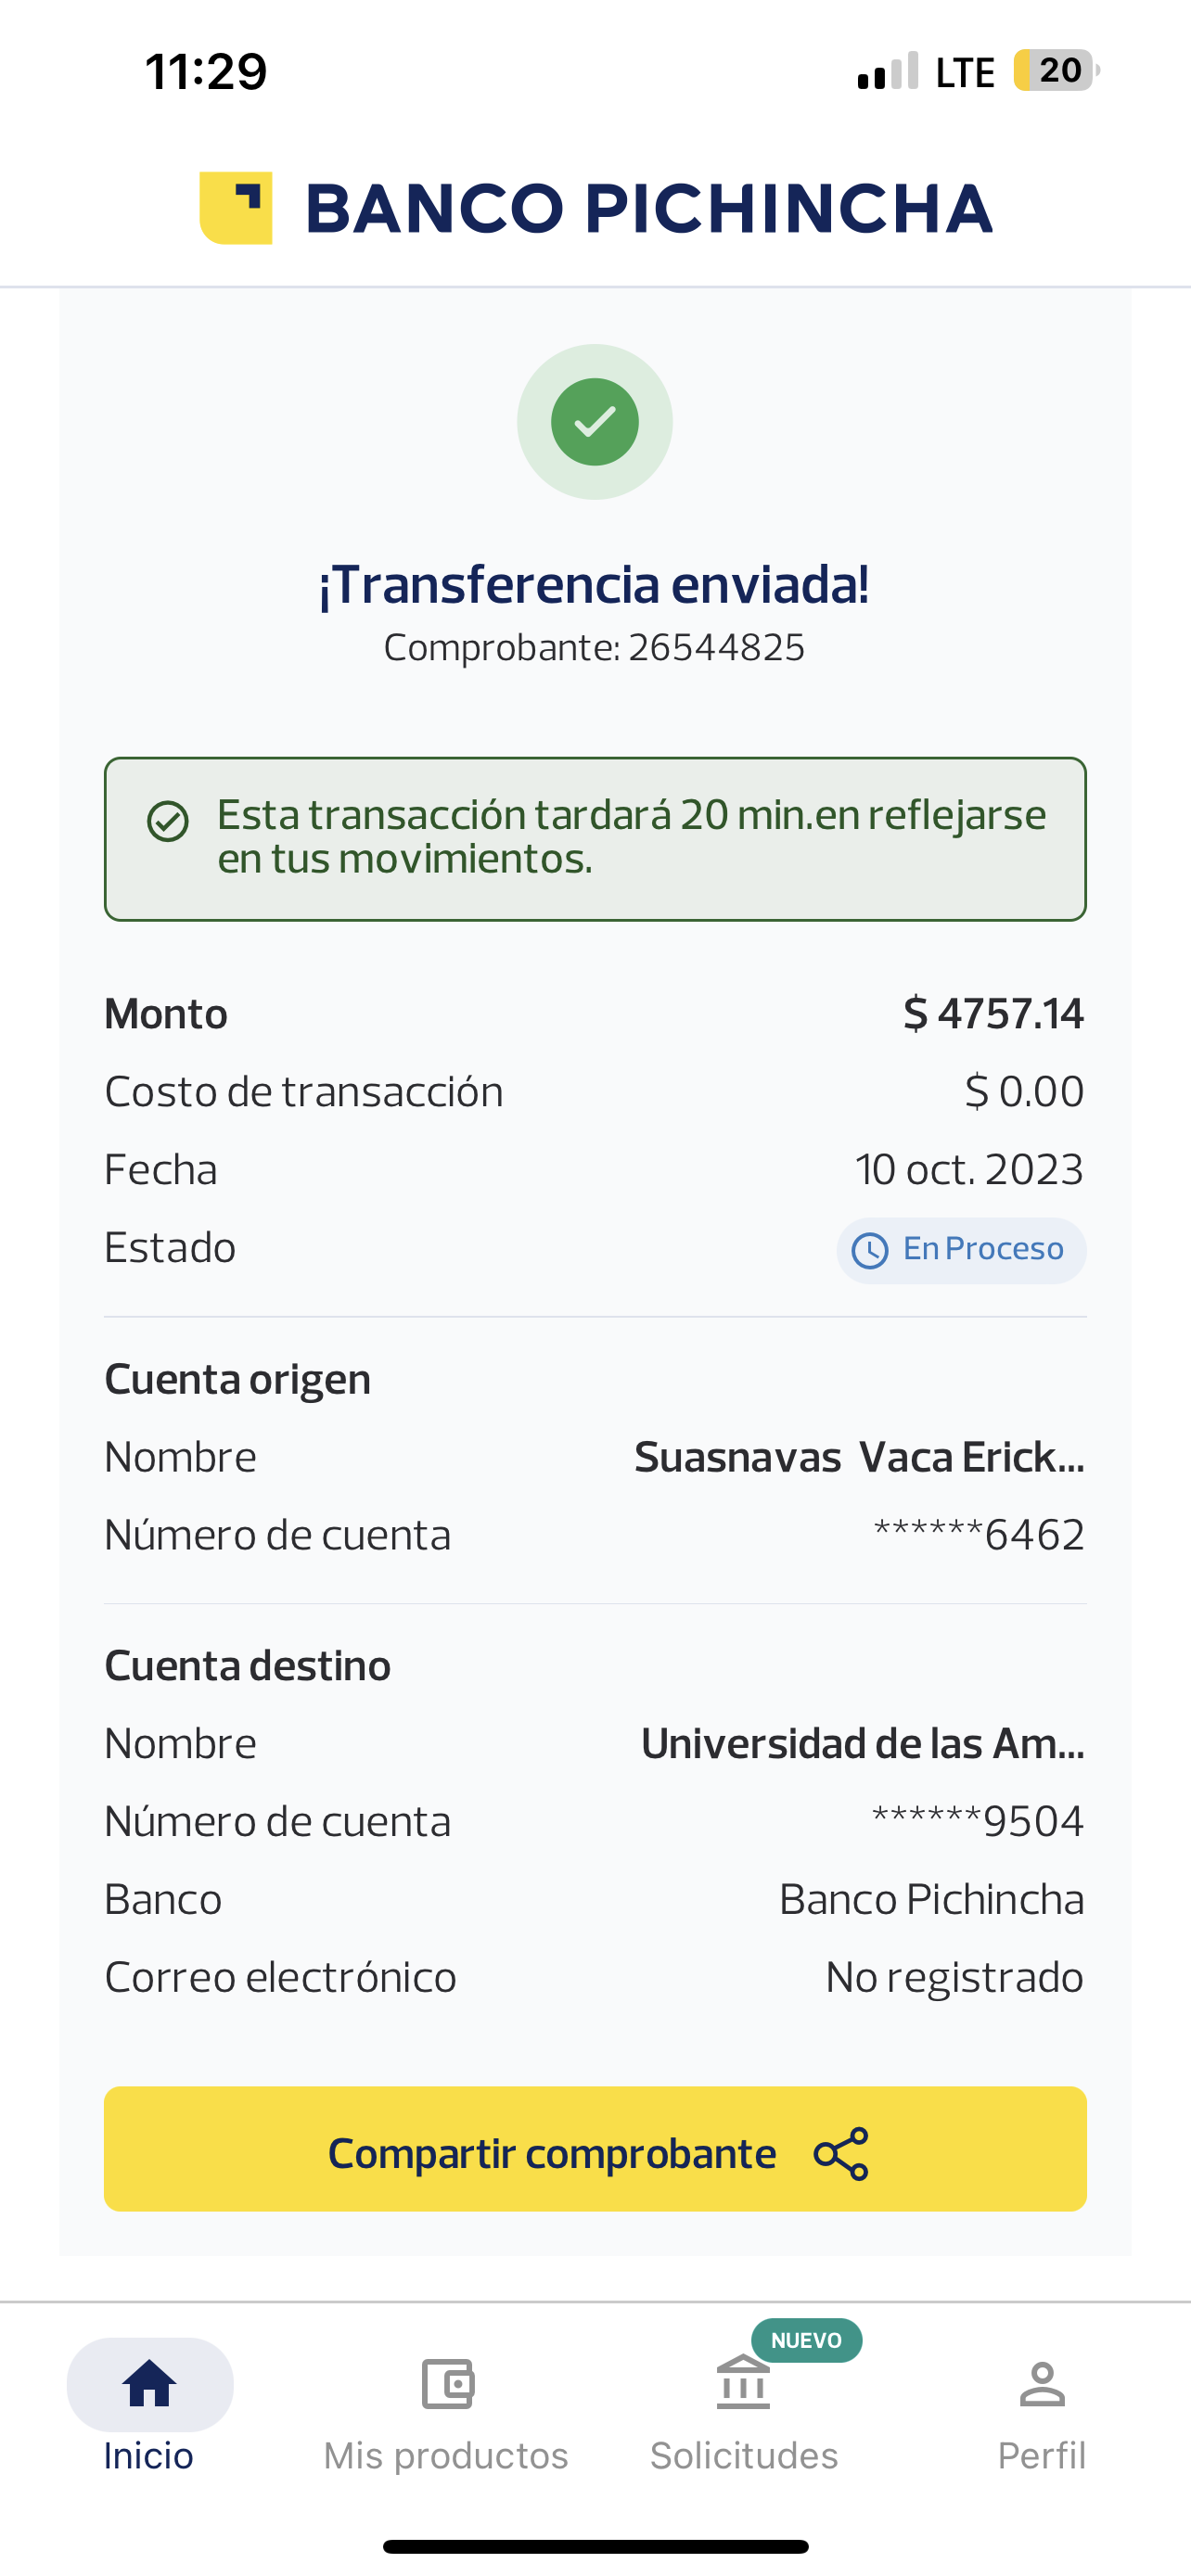Tap the green success checkmark icon
Image resolution: width=1191 pixels, height=2576 pixels.
click(x=595, y=422)
